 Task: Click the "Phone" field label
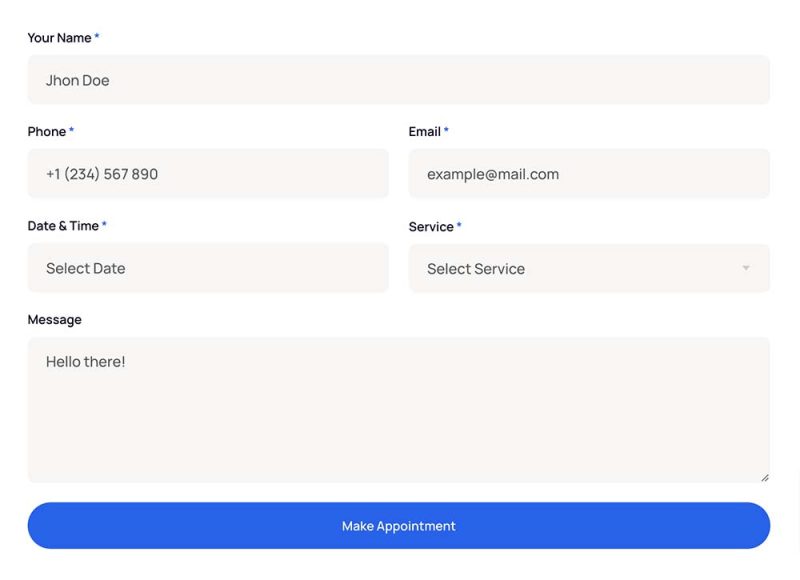point(46,132)
